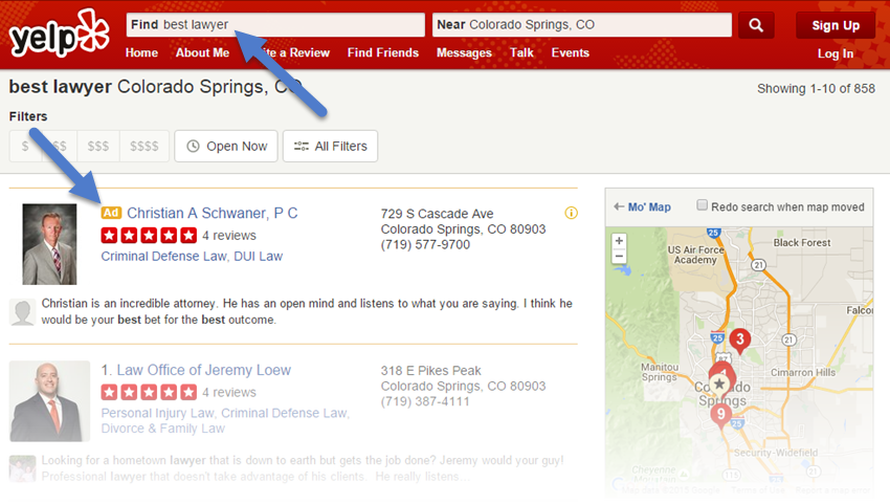Open About Me in the navigation bar
890x504 pixels.
coord(202,53)
